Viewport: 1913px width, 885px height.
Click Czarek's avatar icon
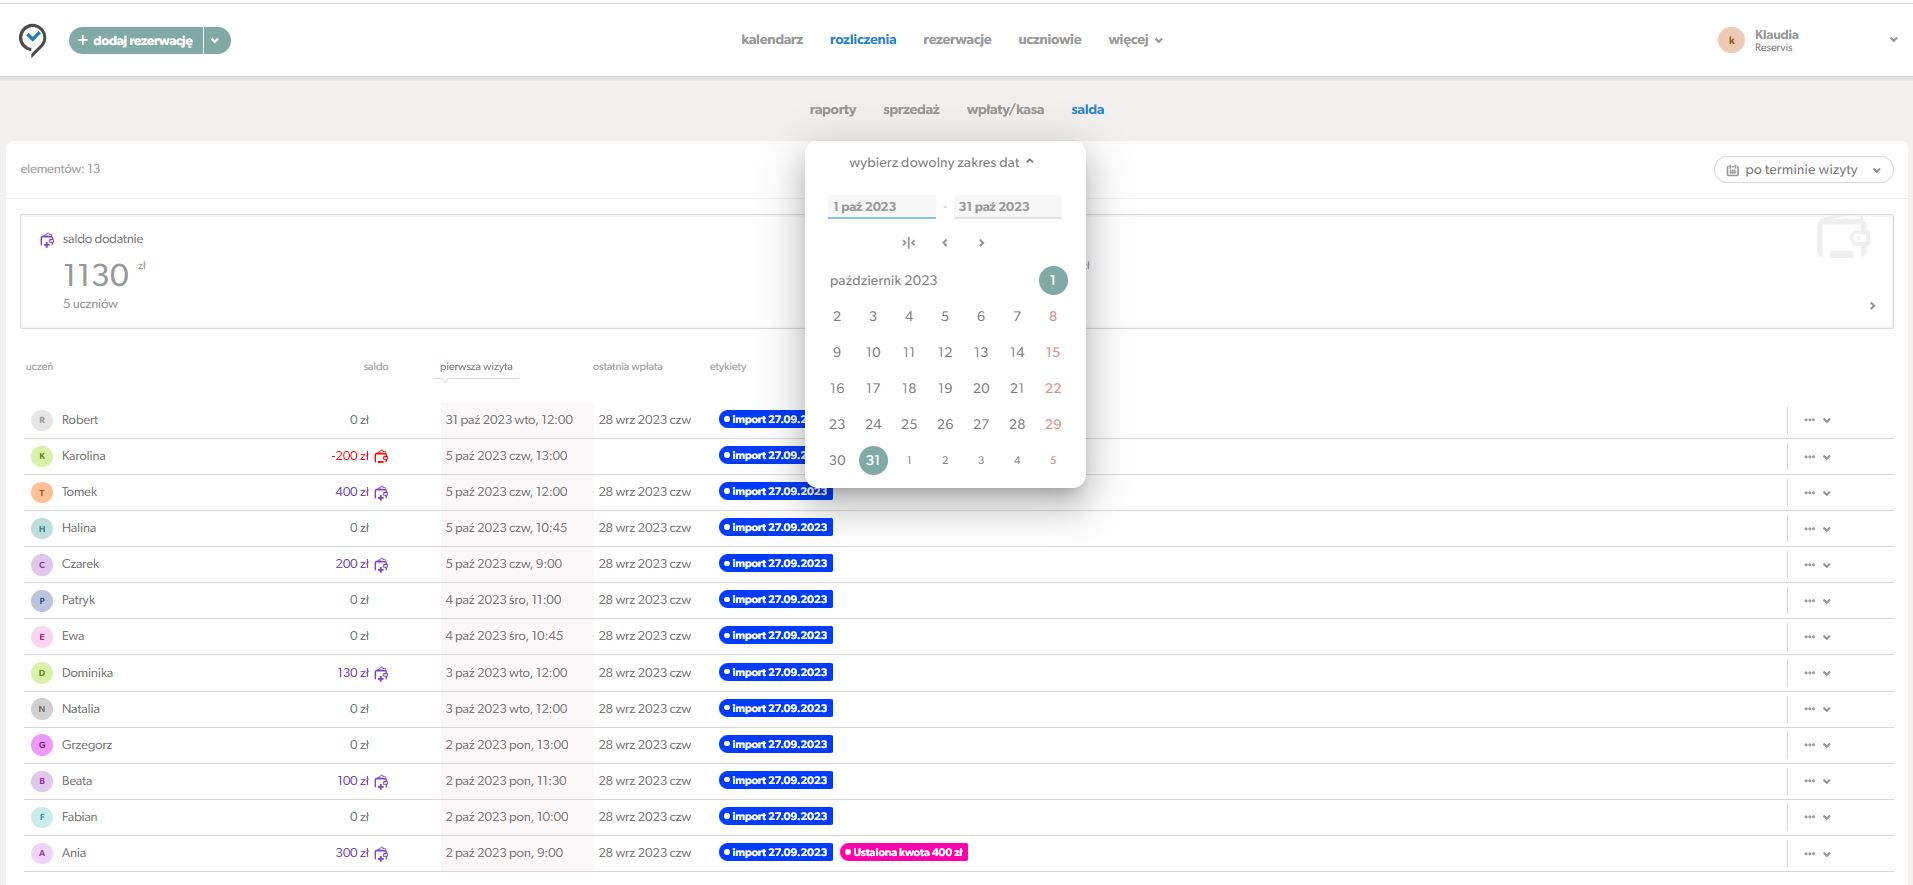[42, 564]
